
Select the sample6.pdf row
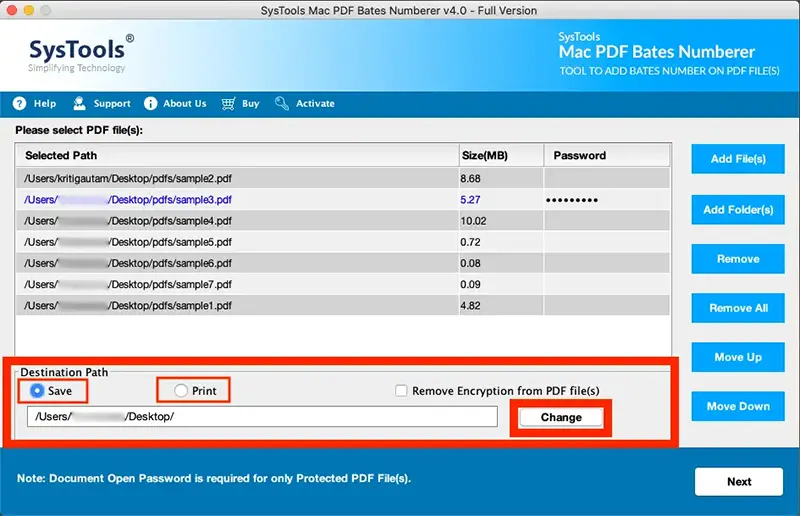point(343,263)
